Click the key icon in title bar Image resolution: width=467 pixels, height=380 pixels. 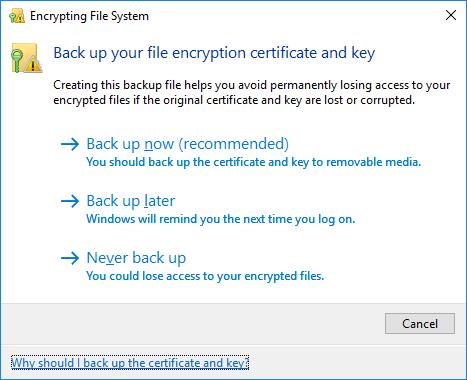(17, 16)
